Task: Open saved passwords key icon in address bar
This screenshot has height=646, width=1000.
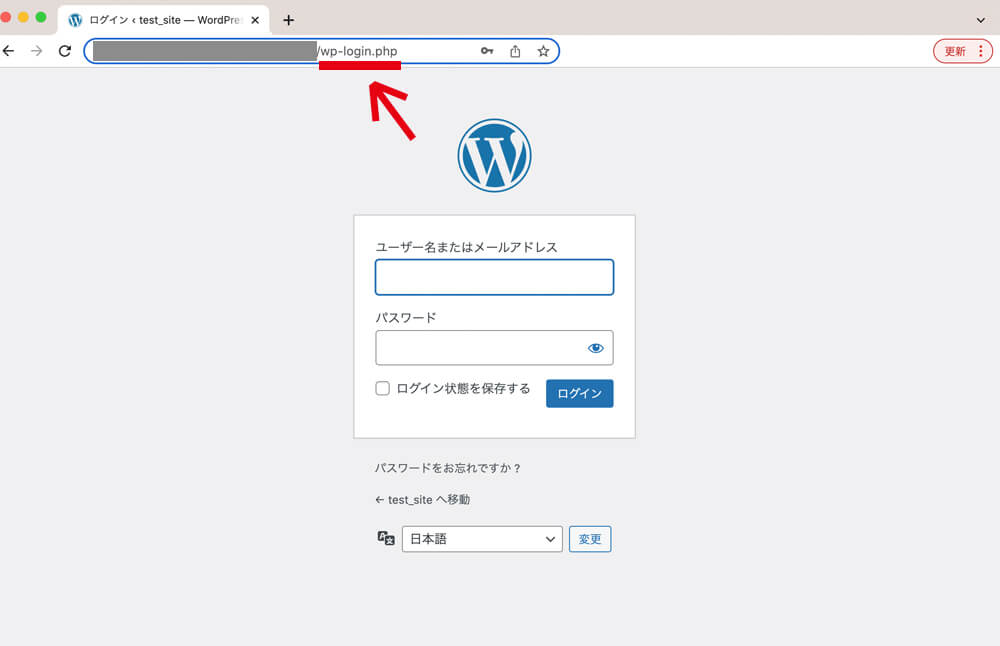Action: point(487,51)
